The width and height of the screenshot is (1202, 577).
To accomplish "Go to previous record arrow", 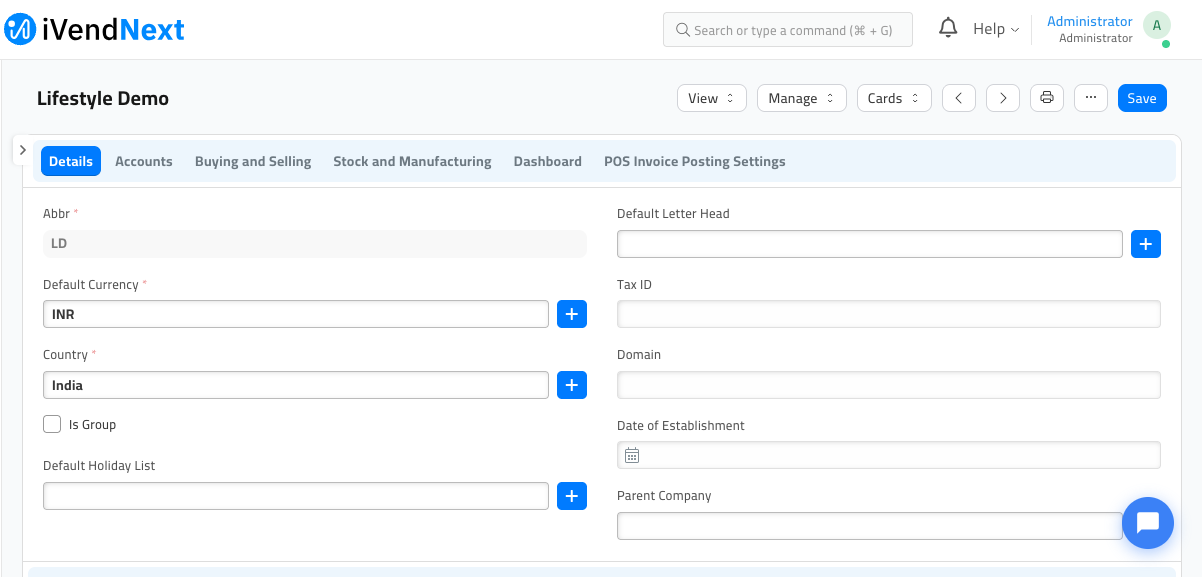I will click(959, 98).
